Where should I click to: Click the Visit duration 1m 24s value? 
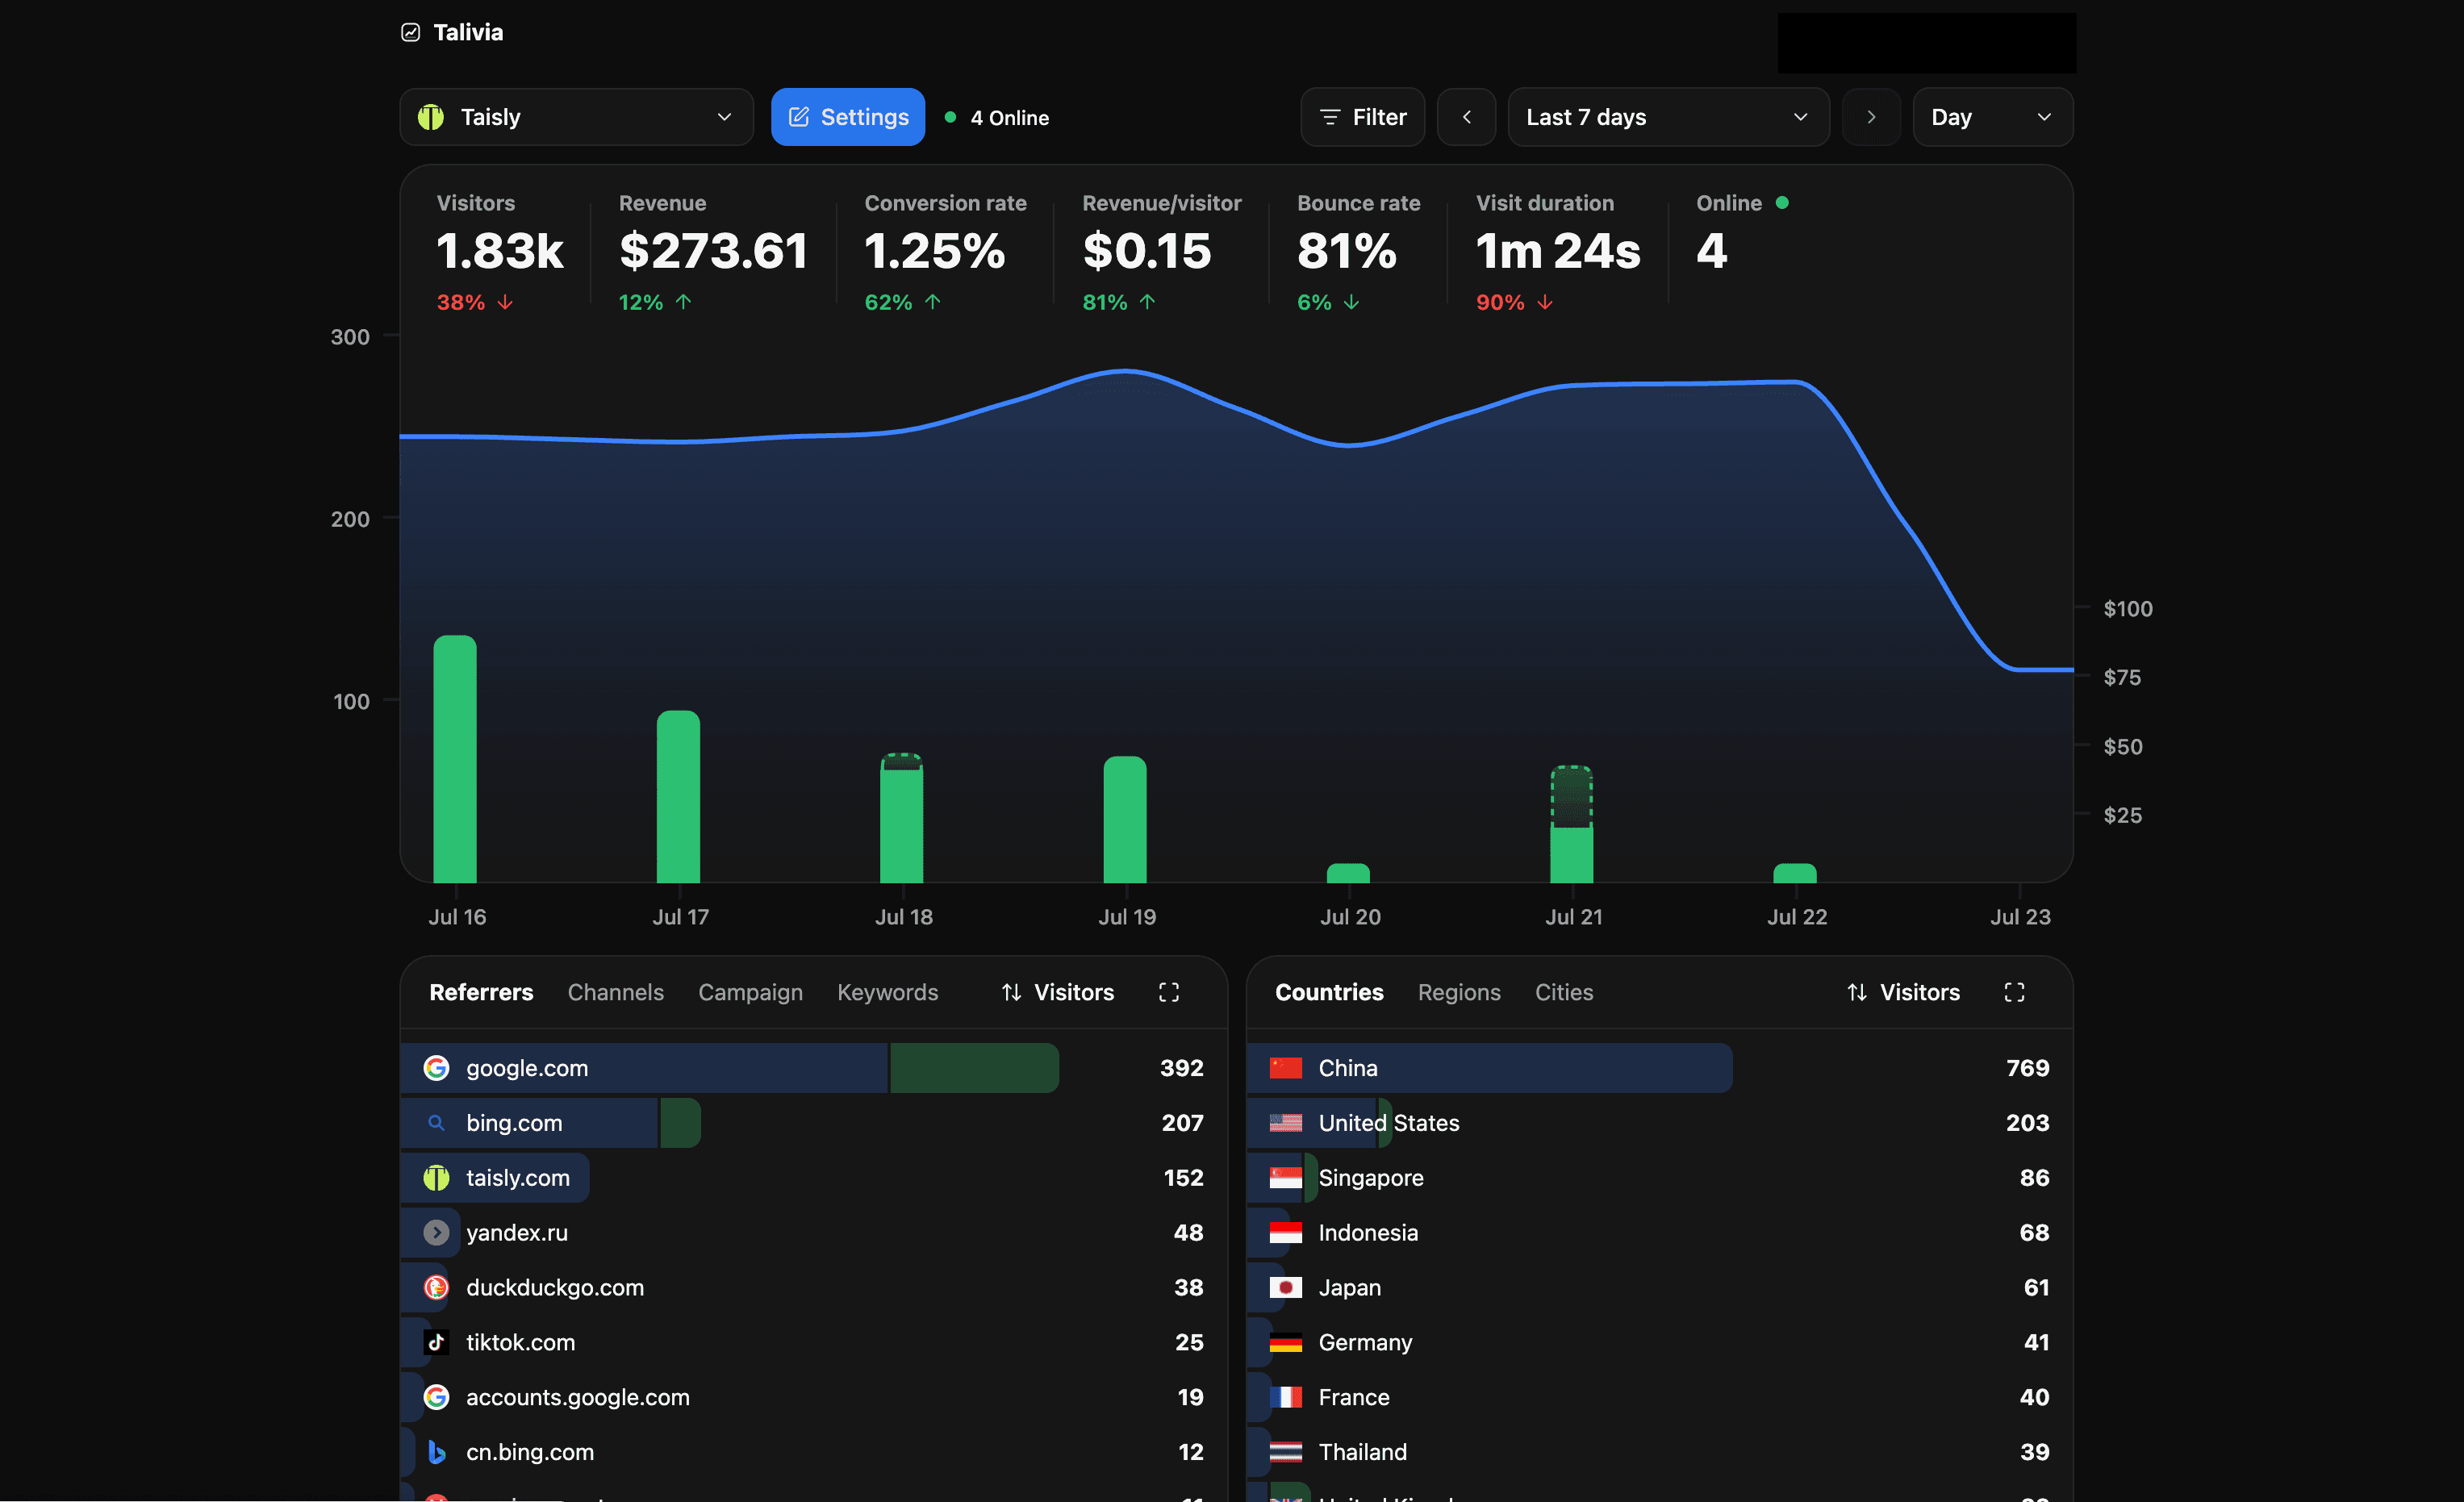(1558, 251)
